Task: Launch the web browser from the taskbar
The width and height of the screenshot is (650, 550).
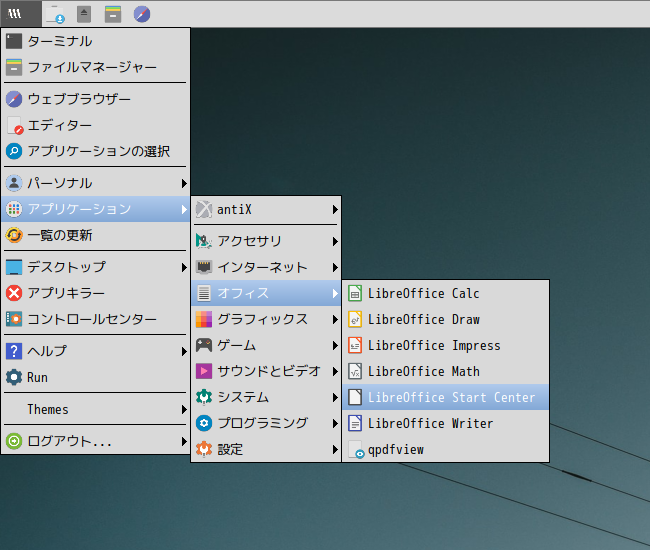Action: [x=142, y=15]
